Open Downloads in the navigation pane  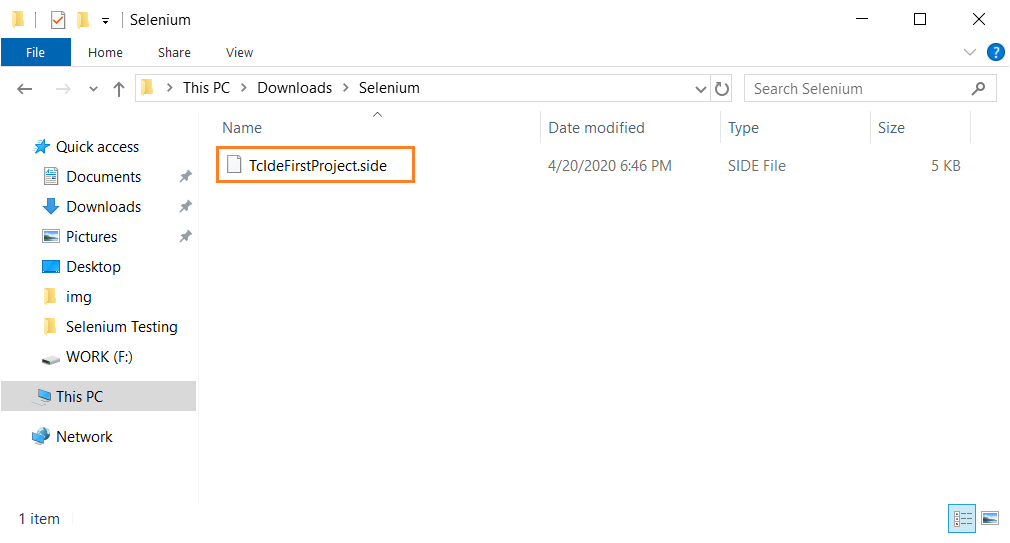point(103,207)
